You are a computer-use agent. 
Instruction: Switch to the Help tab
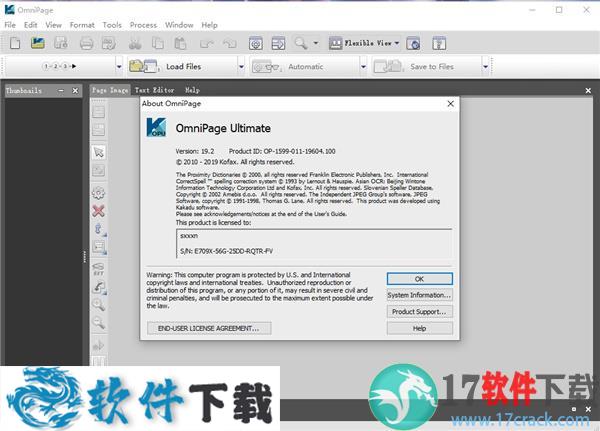tap(192, 90)
